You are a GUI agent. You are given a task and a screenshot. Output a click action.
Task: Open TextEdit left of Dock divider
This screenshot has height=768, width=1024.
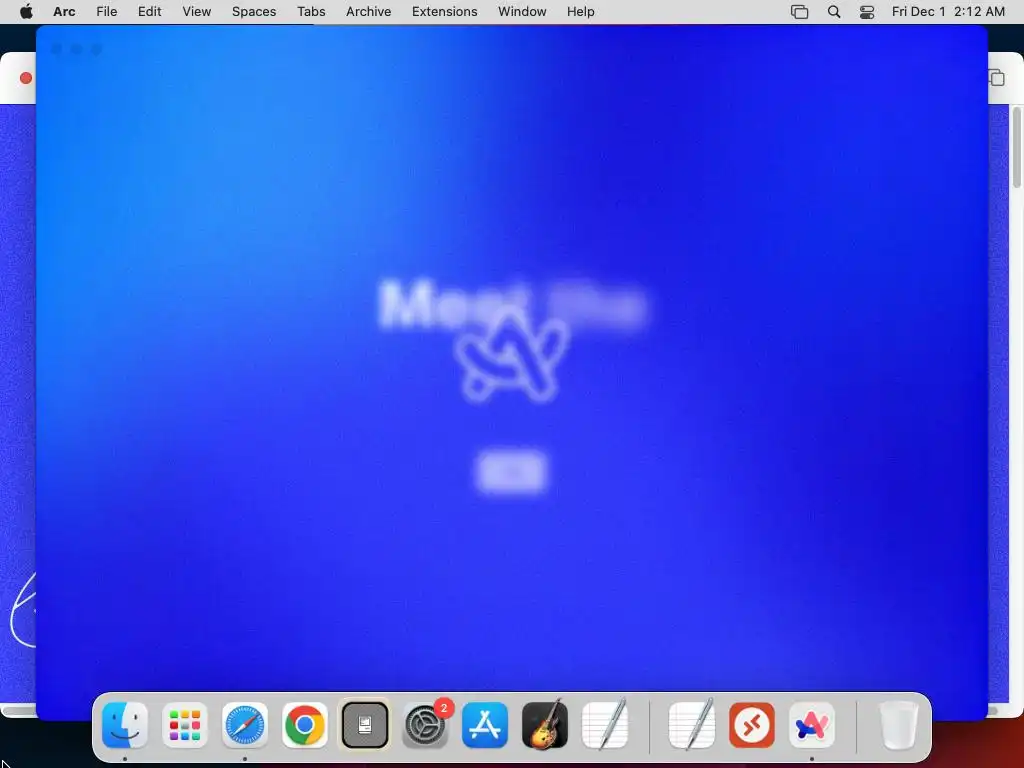(x=605, y=725)
